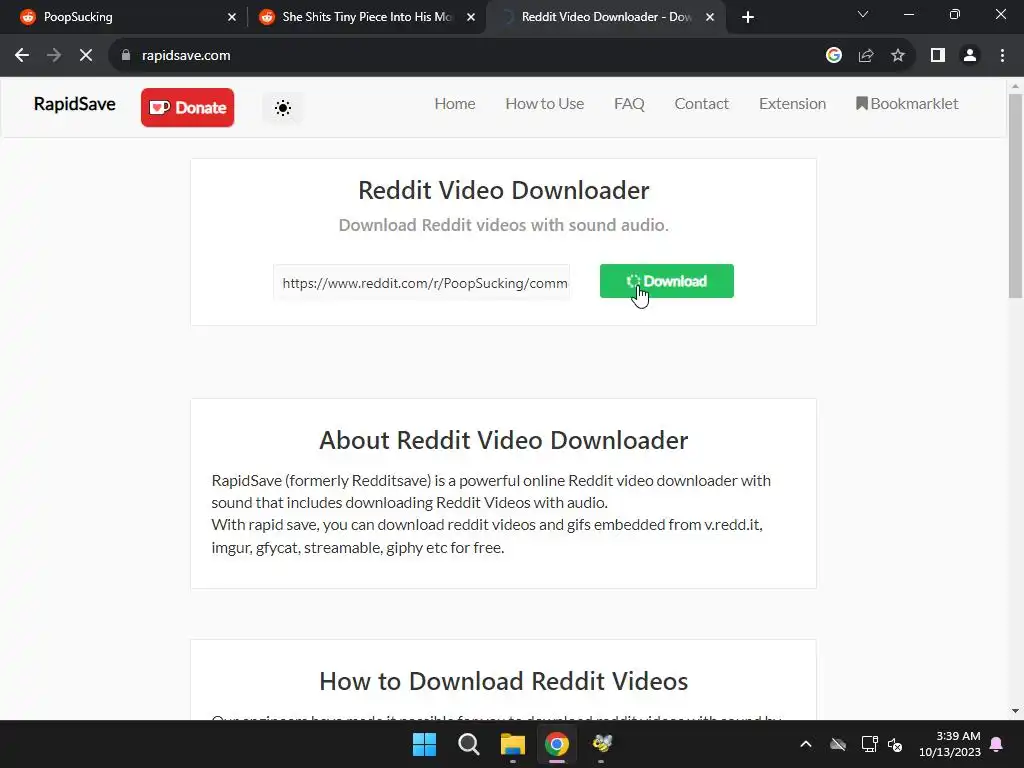Click the muted volume tray icon
1024x768 pixels.
point(895,744)
